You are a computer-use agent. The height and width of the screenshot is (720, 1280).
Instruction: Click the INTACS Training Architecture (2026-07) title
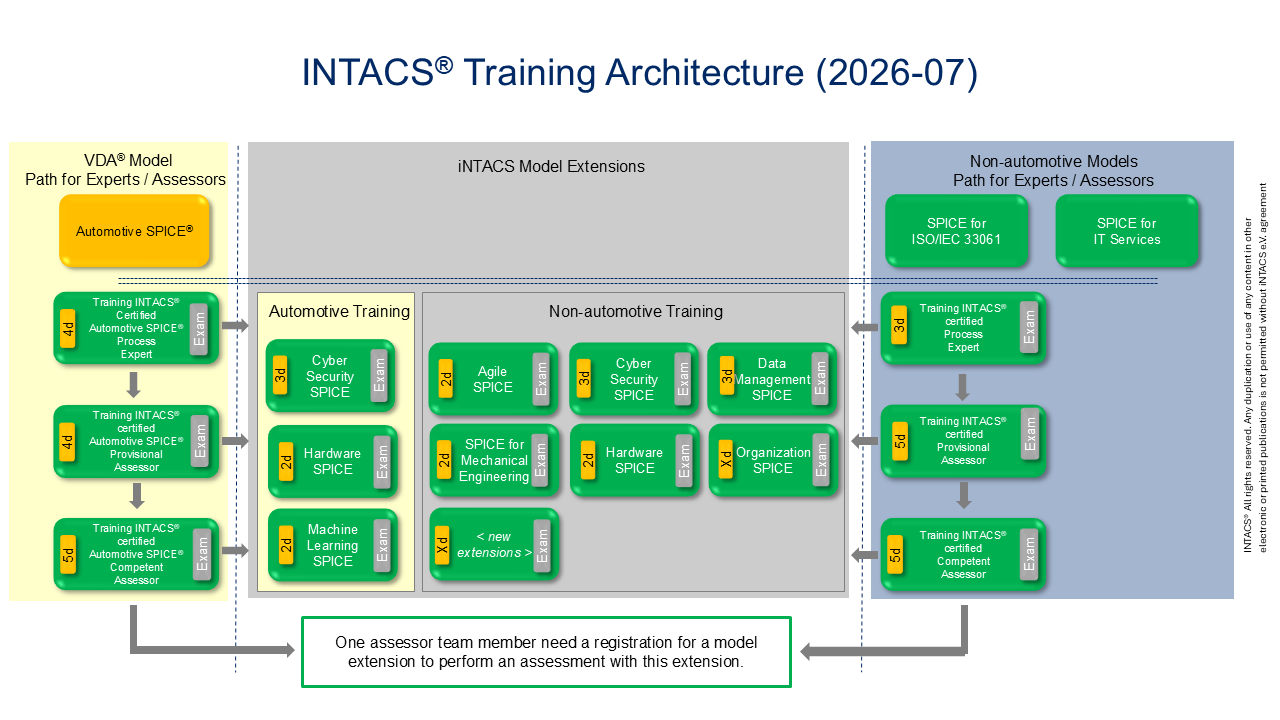point(640,73)
